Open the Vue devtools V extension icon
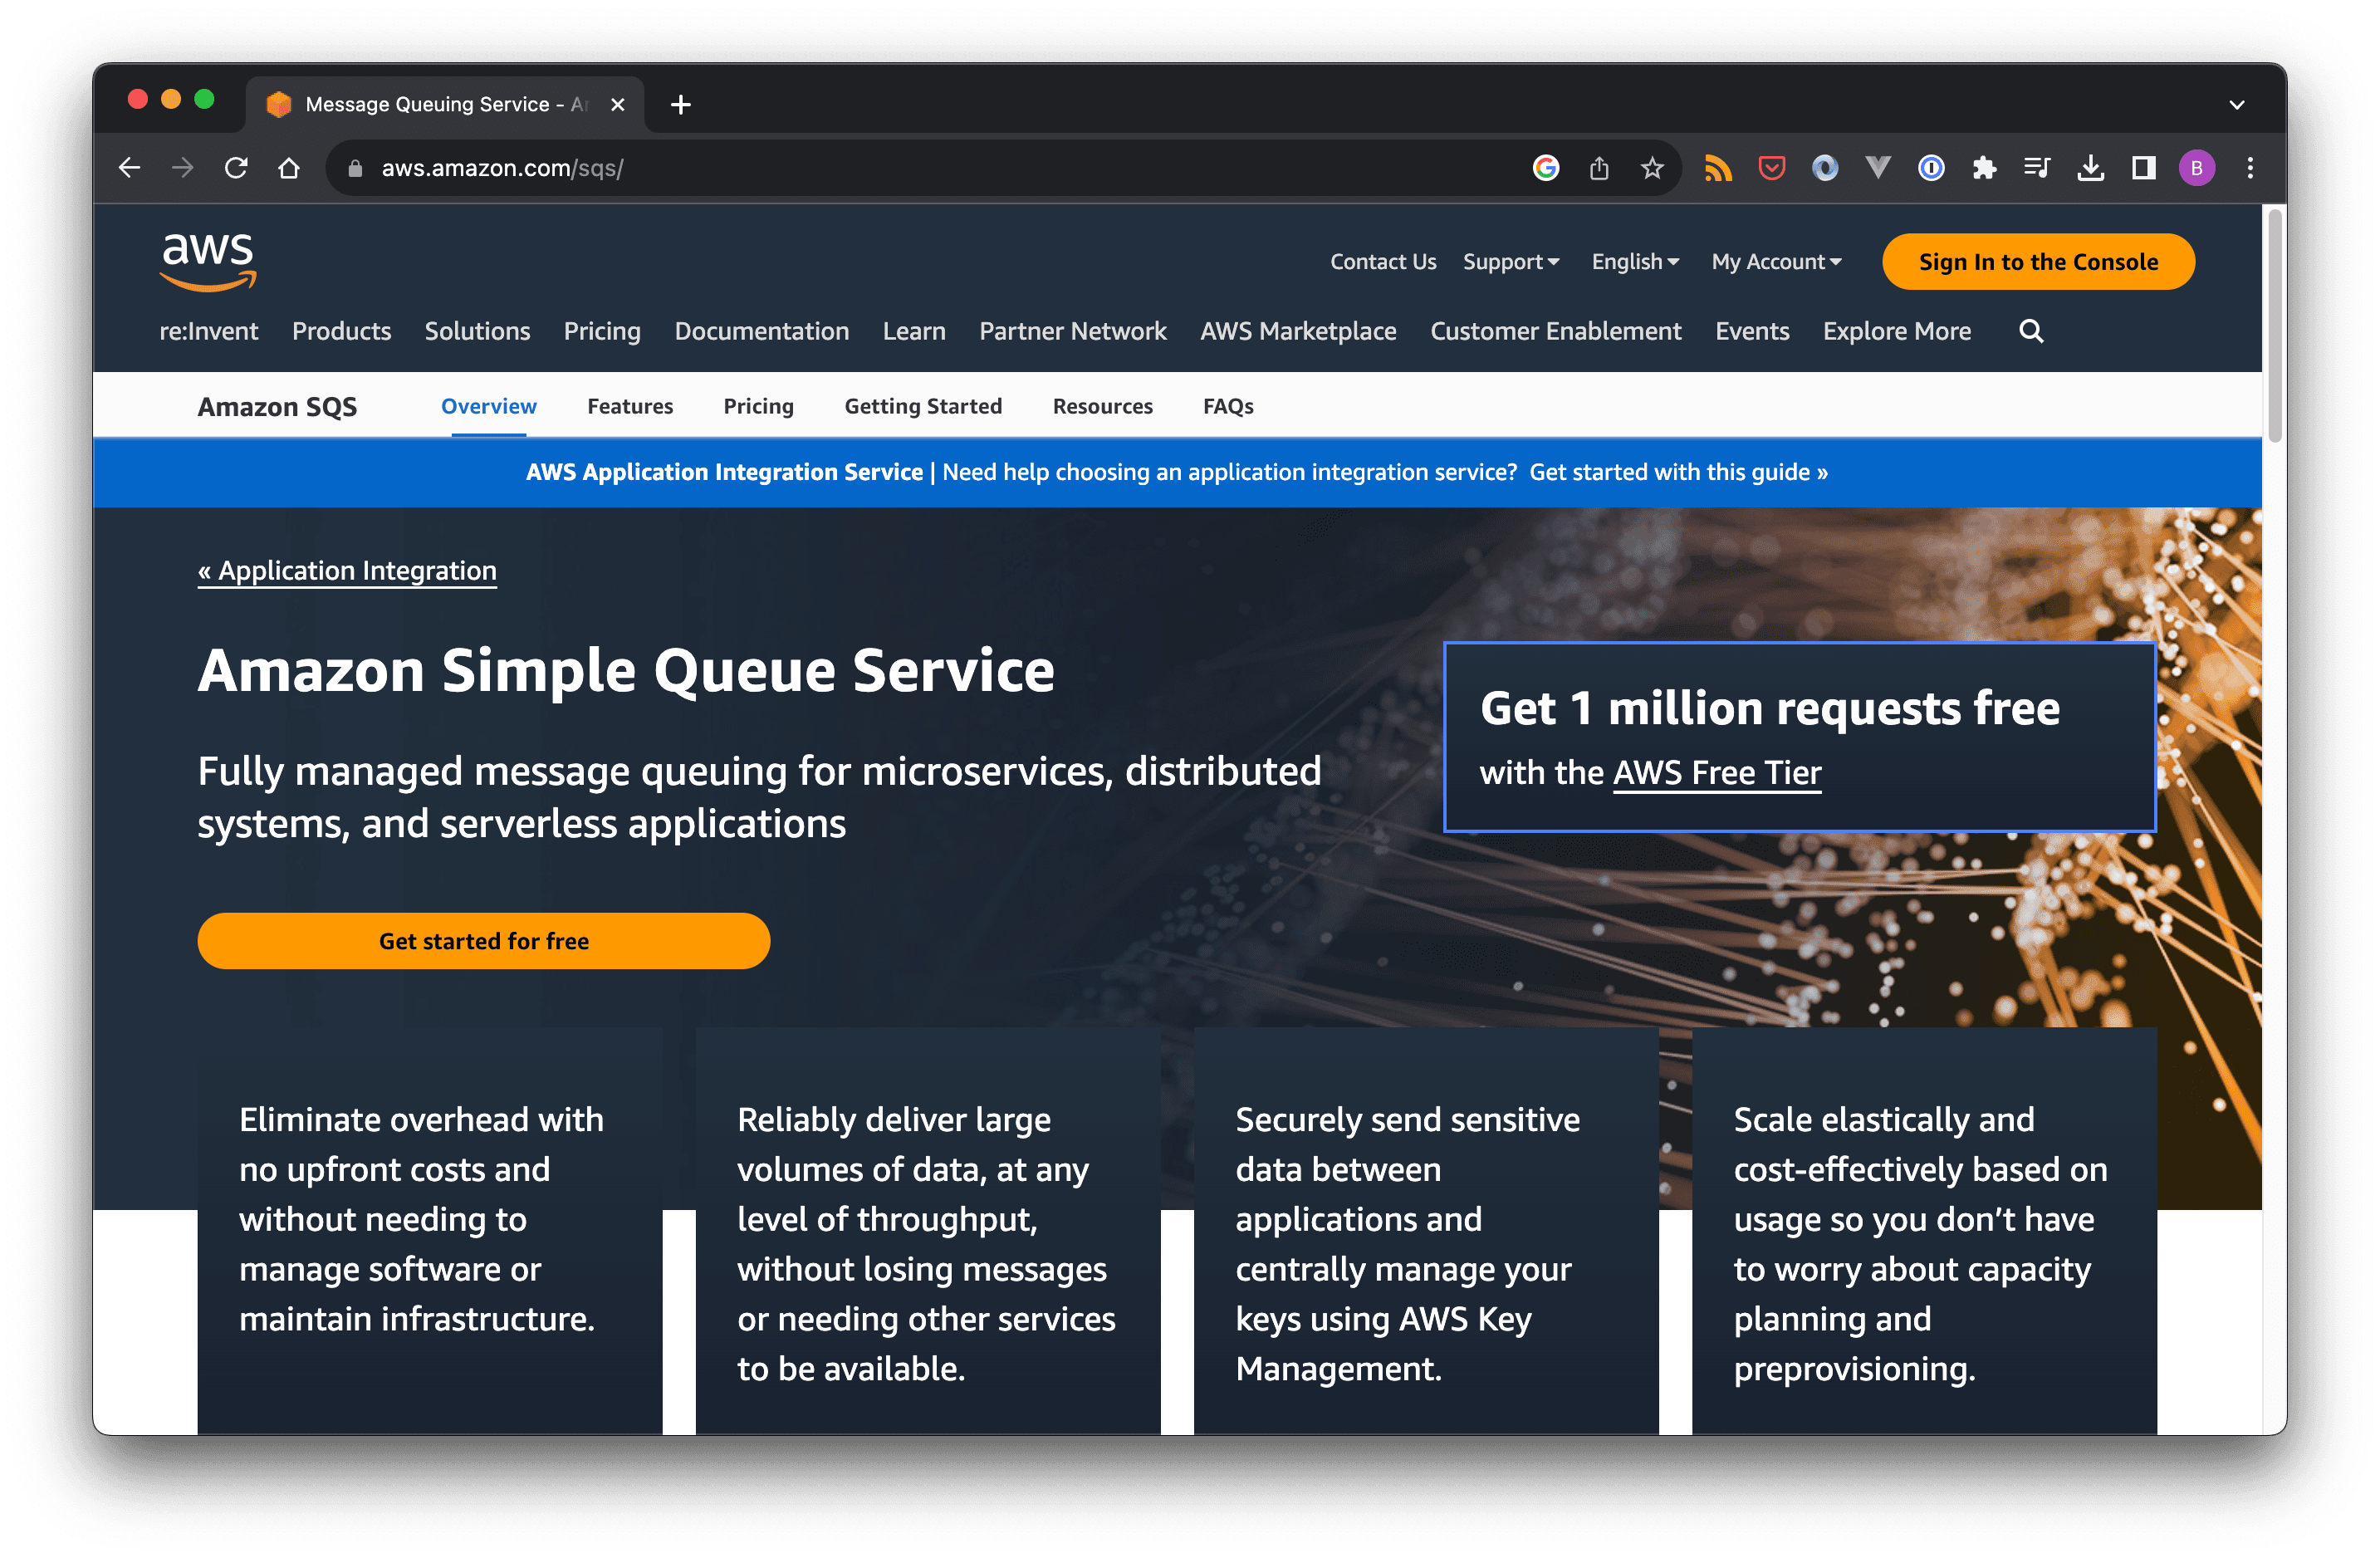 click(1877, 168)
